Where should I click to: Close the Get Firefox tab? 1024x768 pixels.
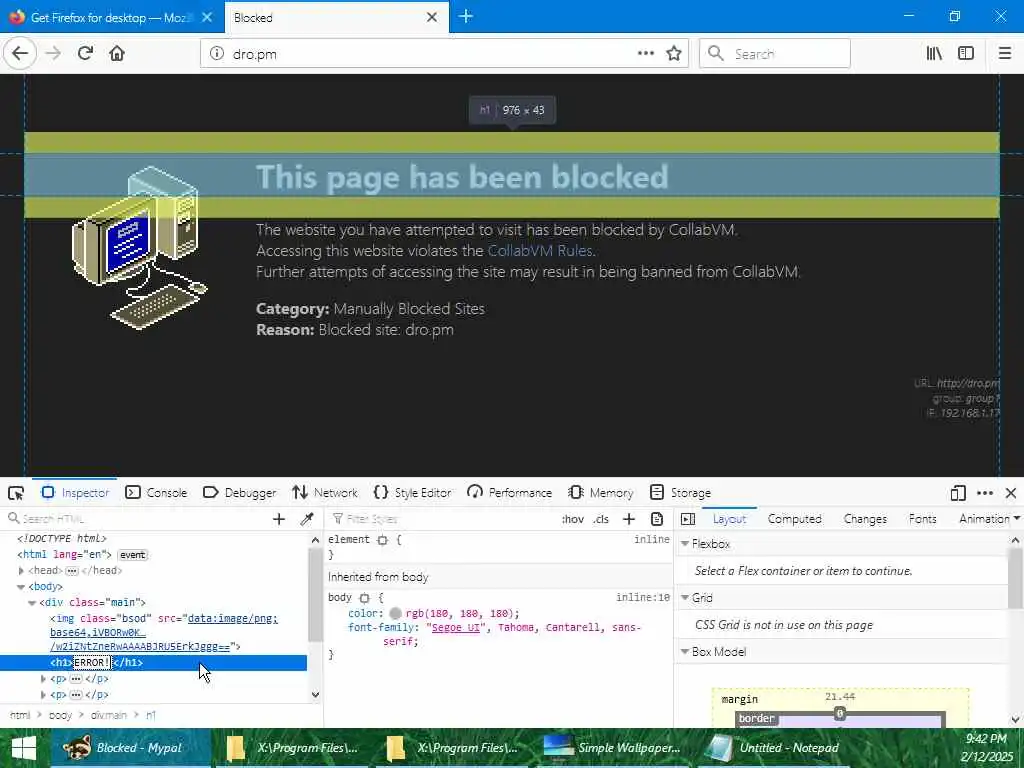(x=207, y=18)
